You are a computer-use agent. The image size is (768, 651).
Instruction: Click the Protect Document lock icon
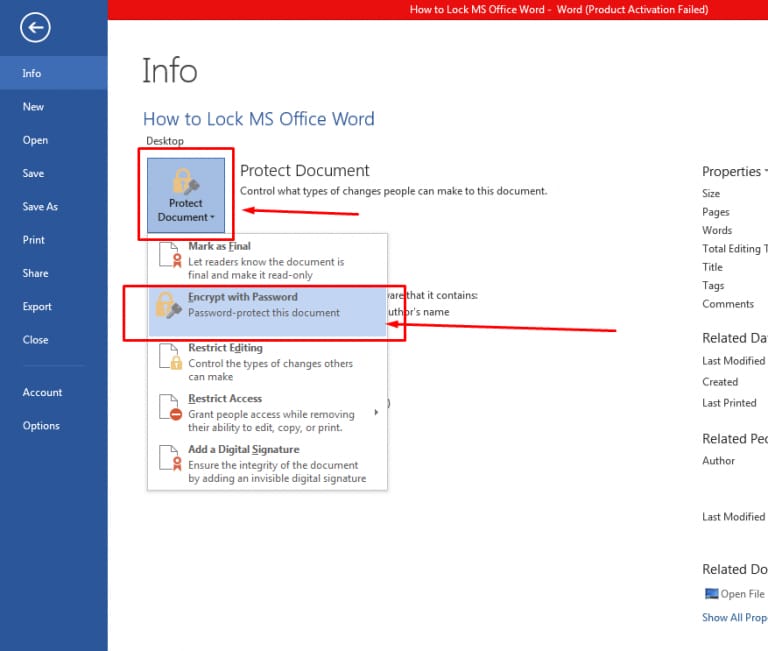[186, 181]
